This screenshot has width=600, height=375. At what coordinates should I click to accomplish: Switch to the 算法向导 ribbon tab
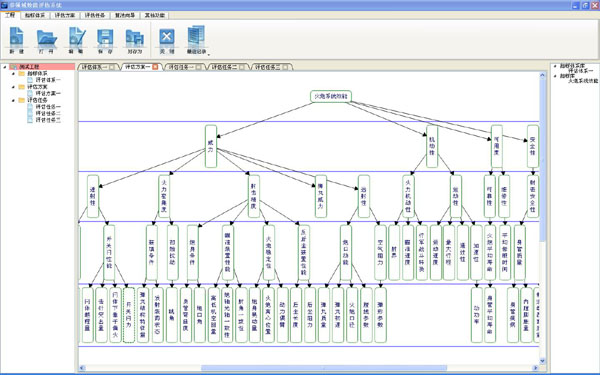pos(125,15)
